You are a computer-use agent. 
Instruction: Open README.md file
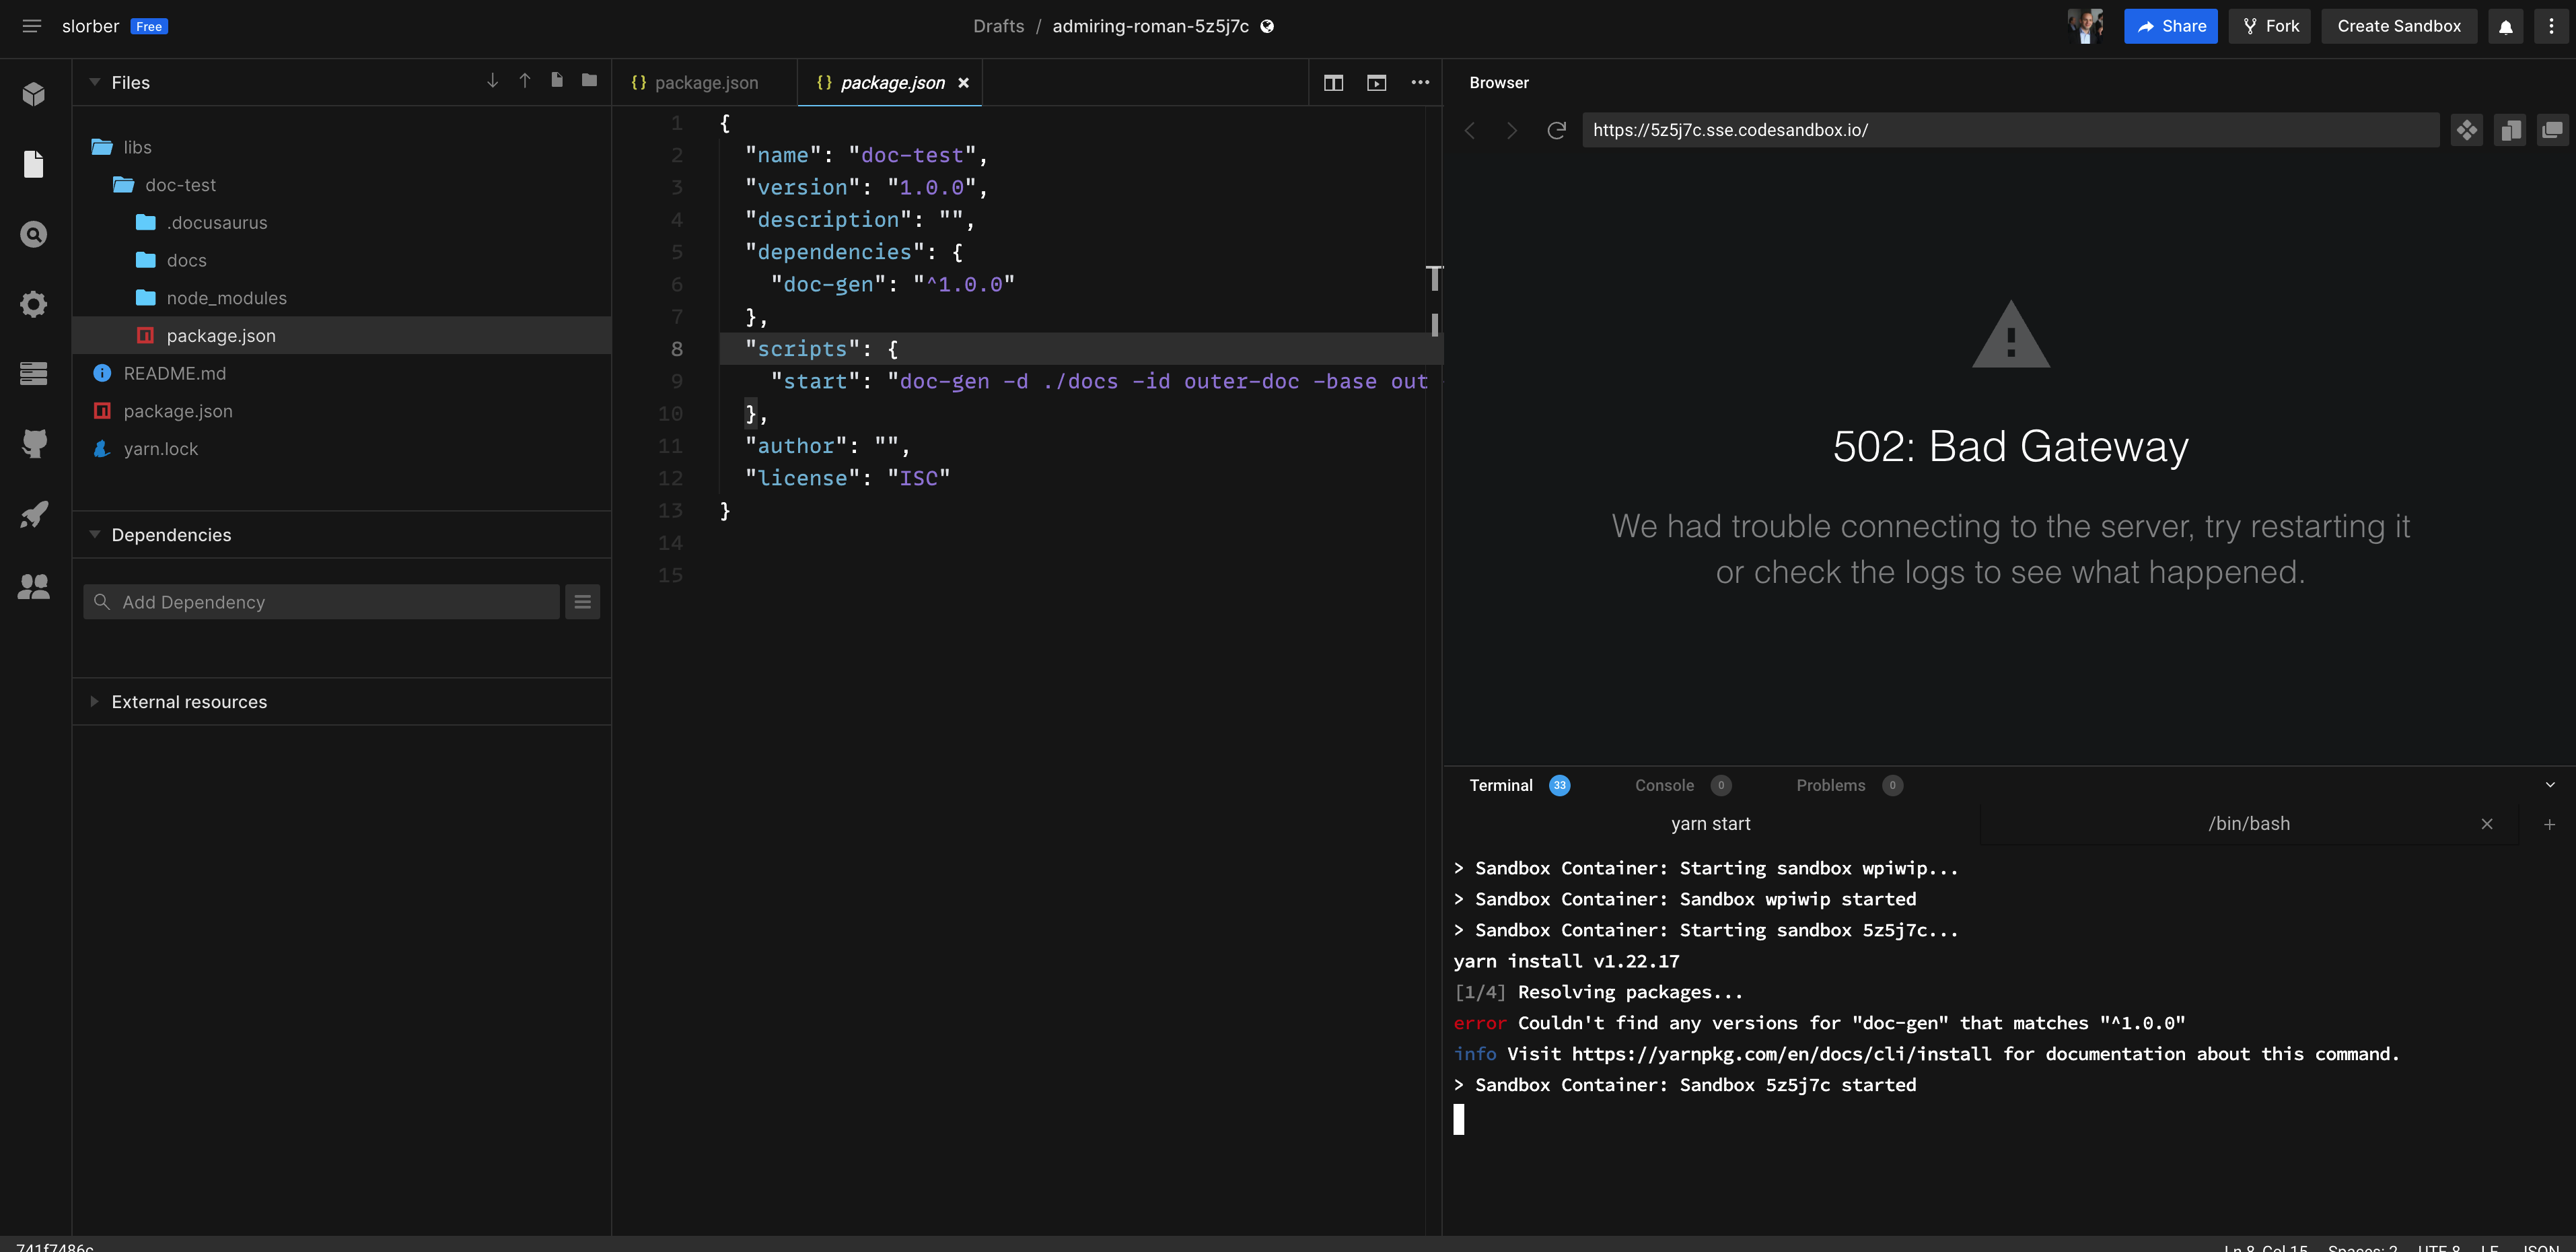tap(342, 373)
